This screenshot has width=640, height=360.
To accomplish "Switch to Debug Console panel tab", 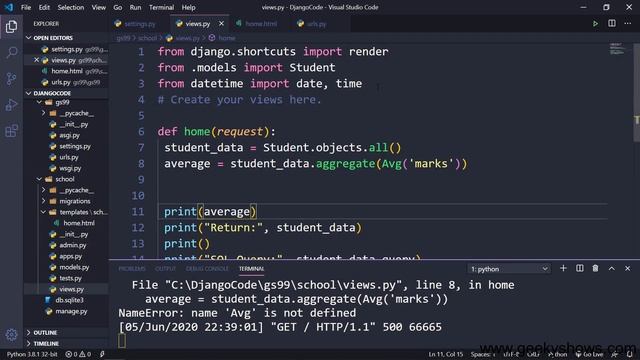I will [x=207, y=269].
